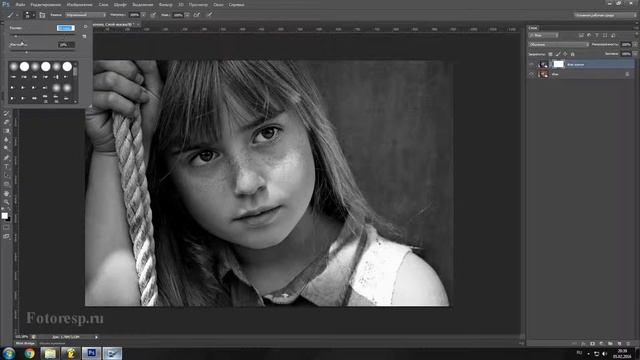The height and width of the screenshot is (360, 640).
Task: Enable pressure for opacity icon
Action: 153,15
